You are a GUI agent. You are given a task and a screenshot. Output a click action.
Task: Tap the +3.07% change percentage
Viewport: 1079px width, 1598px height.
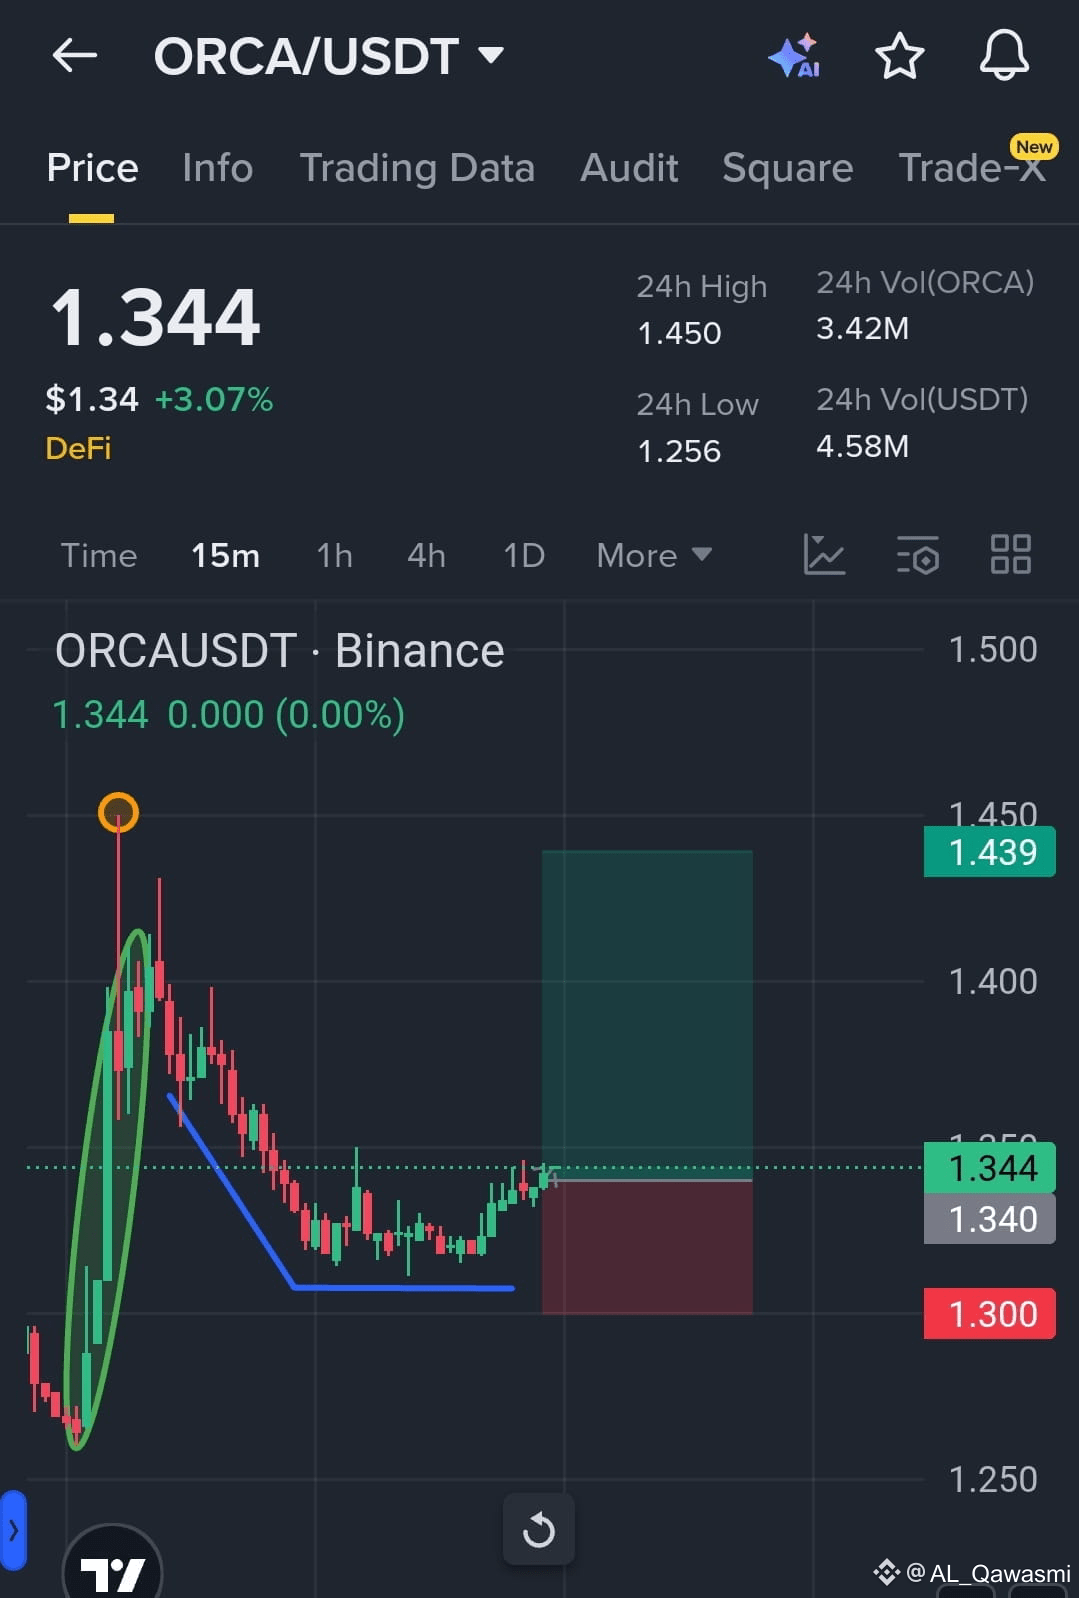pyautogui.click(x=214, y=399)
